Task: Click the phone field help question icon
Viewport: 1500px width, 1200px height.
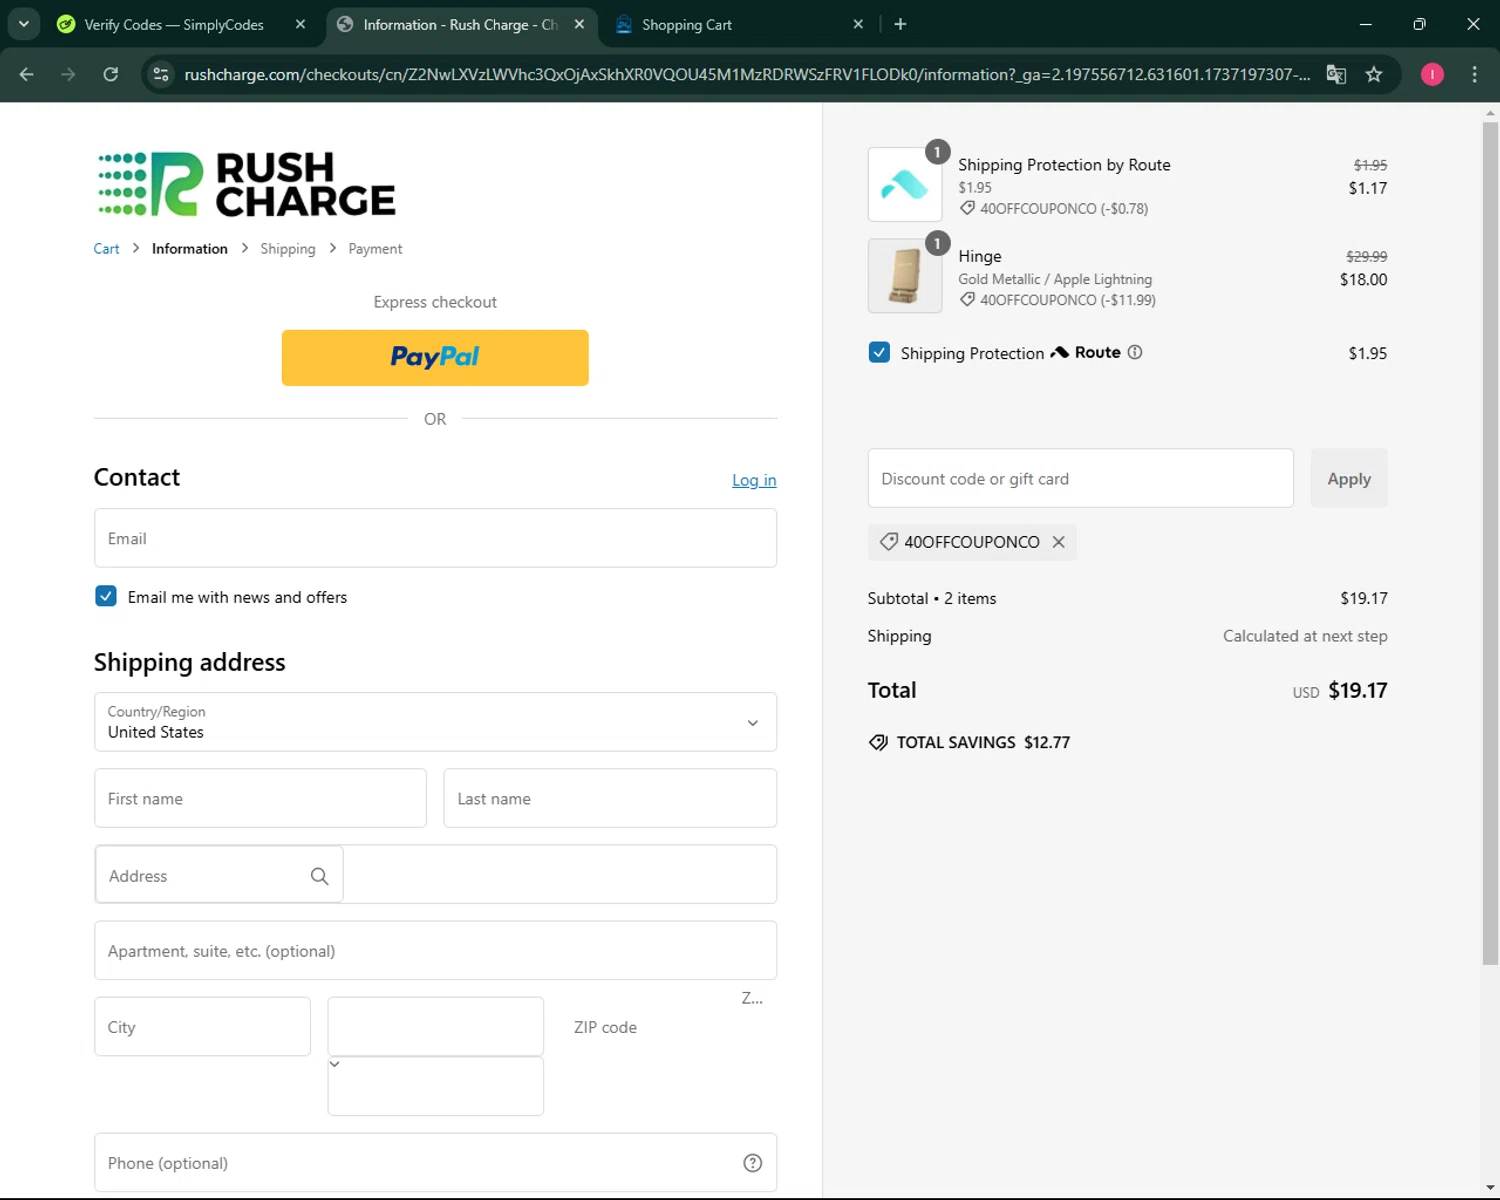Action: (x=753, y=1162)
